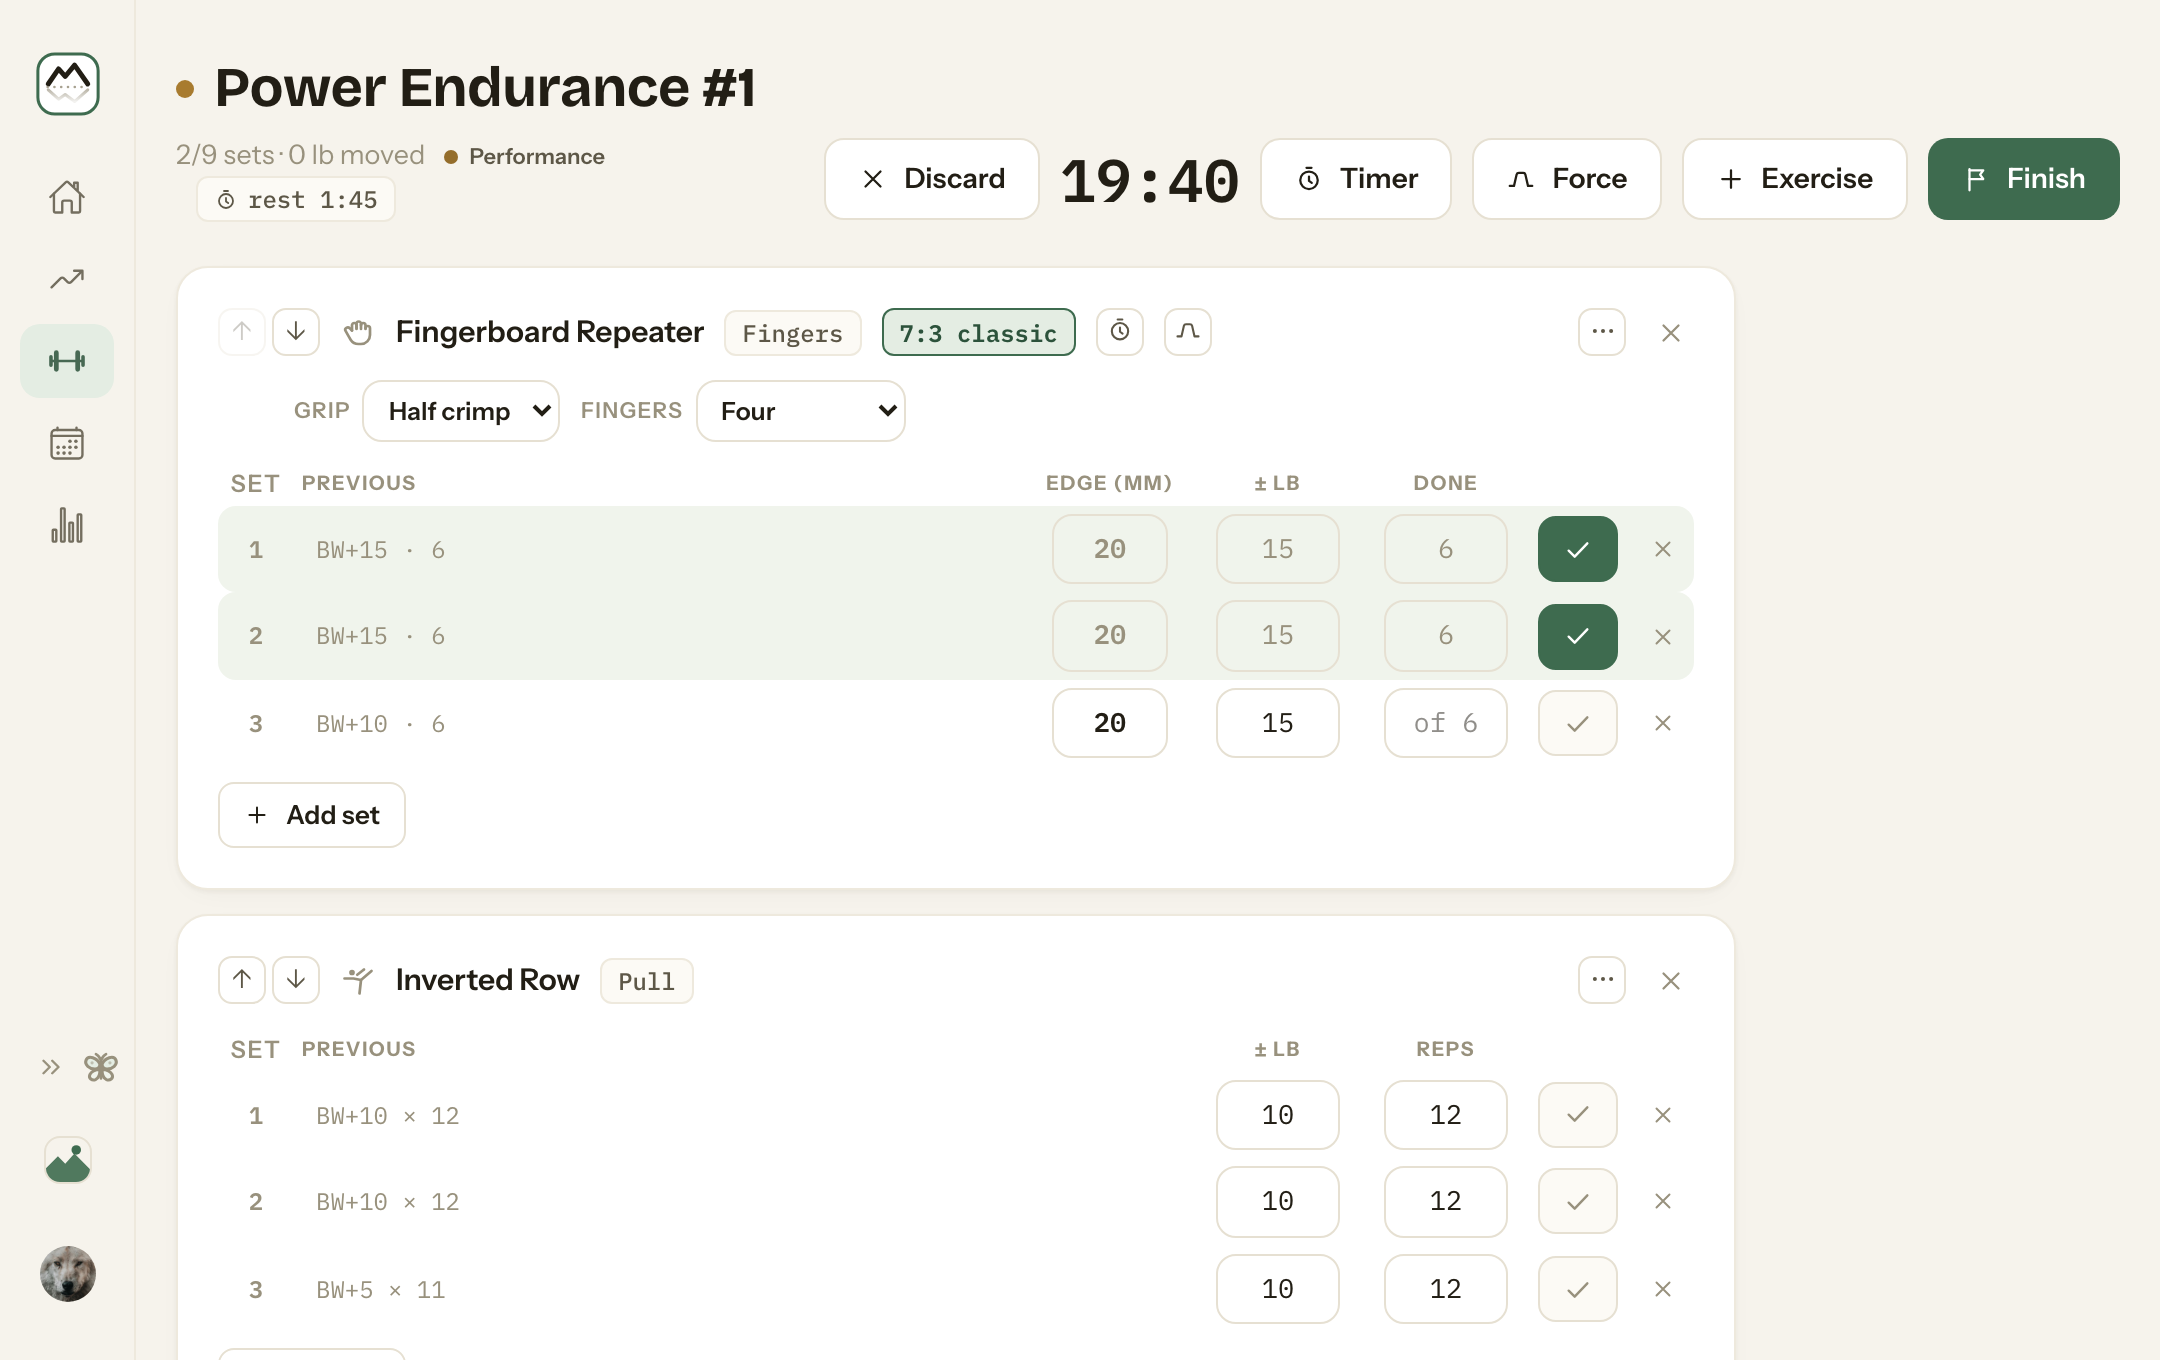
Task: Discard the workout
Action: pyautogui.click(x=932, y=179)
